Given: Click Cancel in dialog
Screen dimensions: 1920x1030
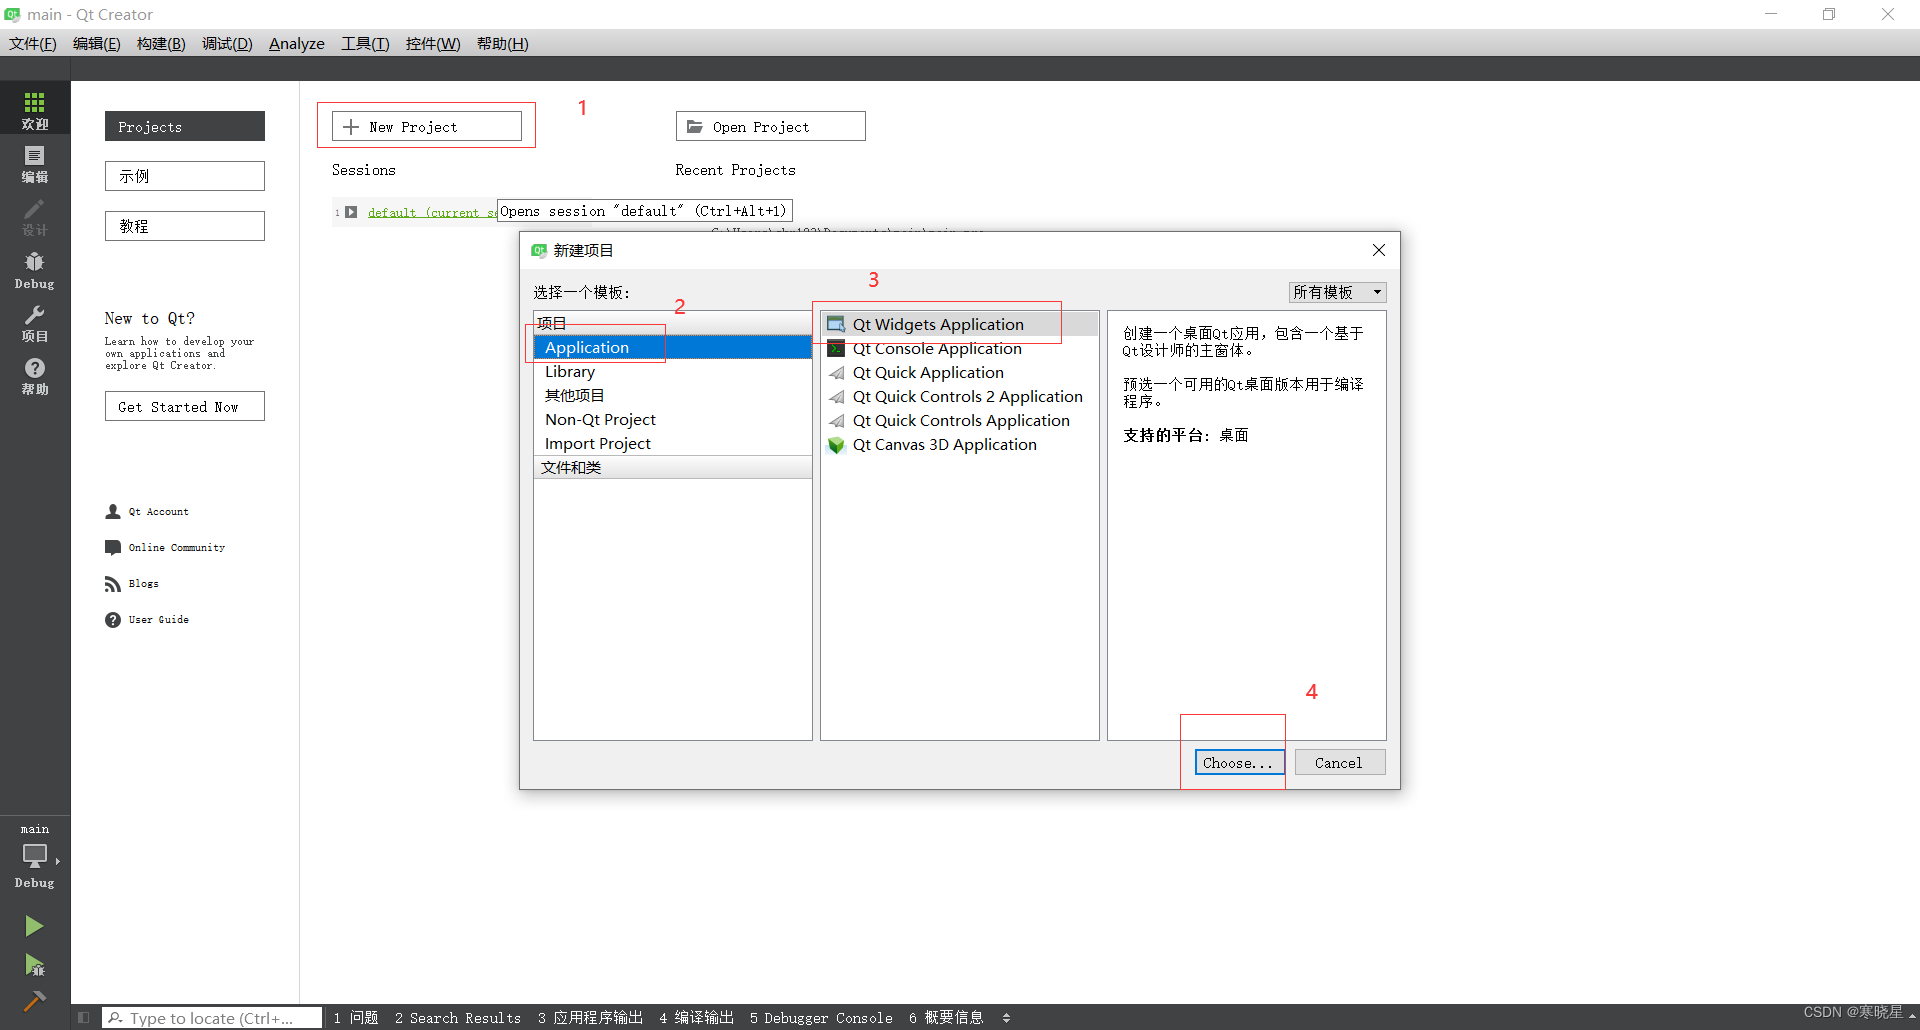Looking at the screenshot, I should 1339,762.
